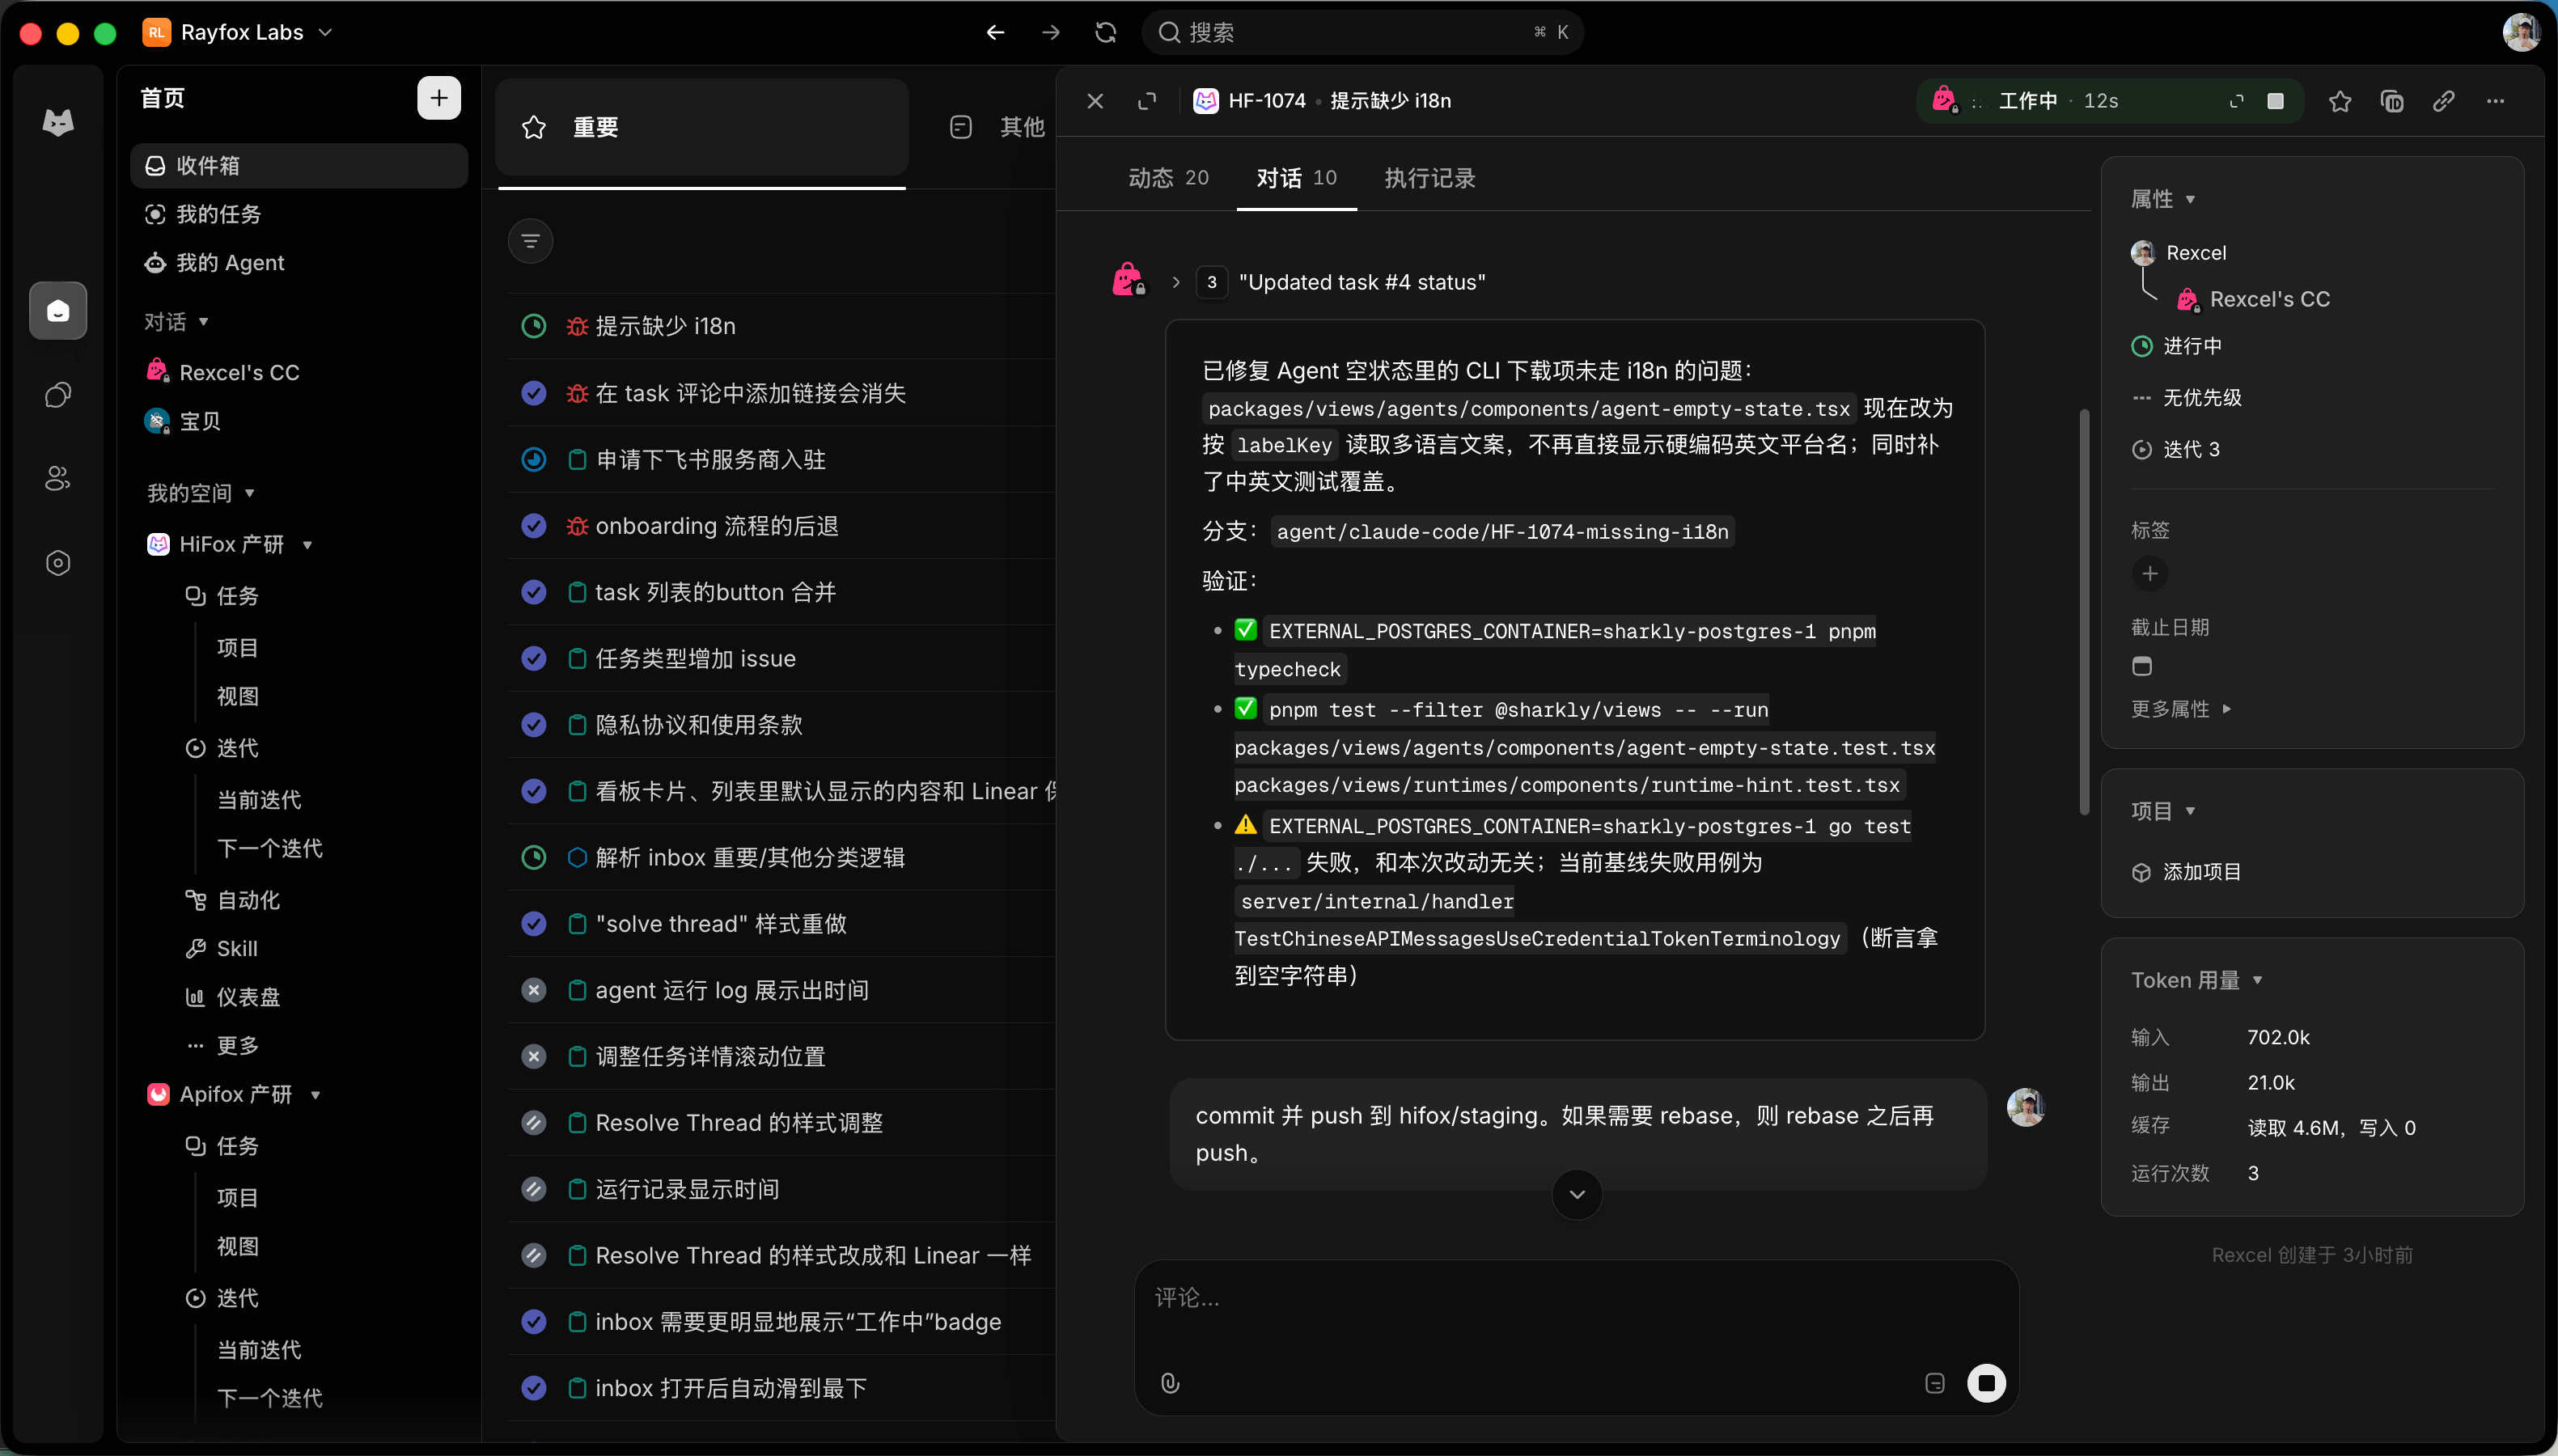Open the Rayfox Labs workspace dropdown
Image resolution: width=2558 pixels, height=1456 pixels.
click(238, 33)
